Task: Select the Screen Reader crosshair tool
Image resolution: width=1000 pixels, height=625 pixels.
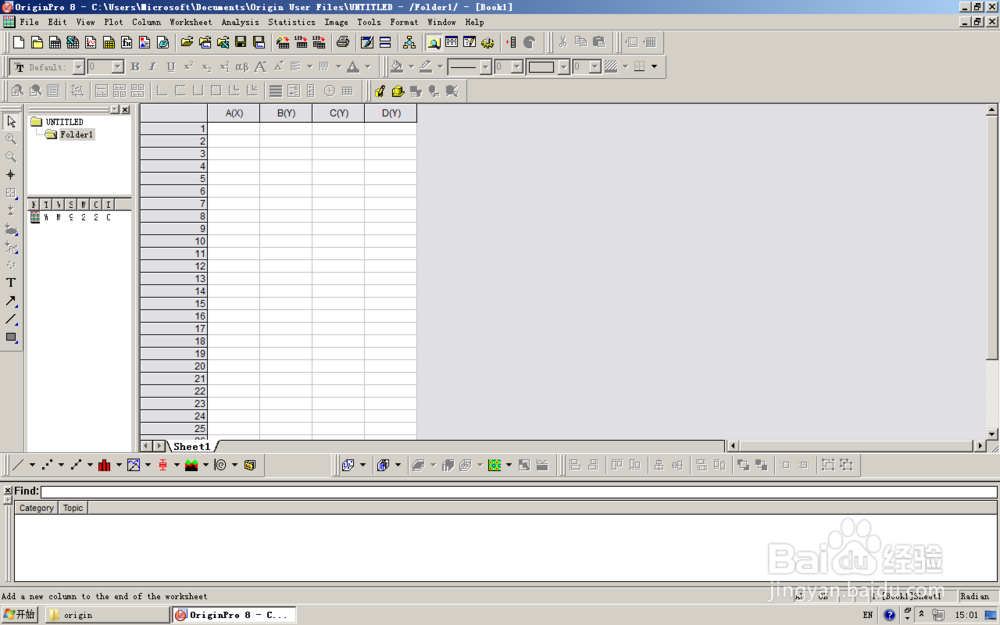Action: (x=11, y=175)
